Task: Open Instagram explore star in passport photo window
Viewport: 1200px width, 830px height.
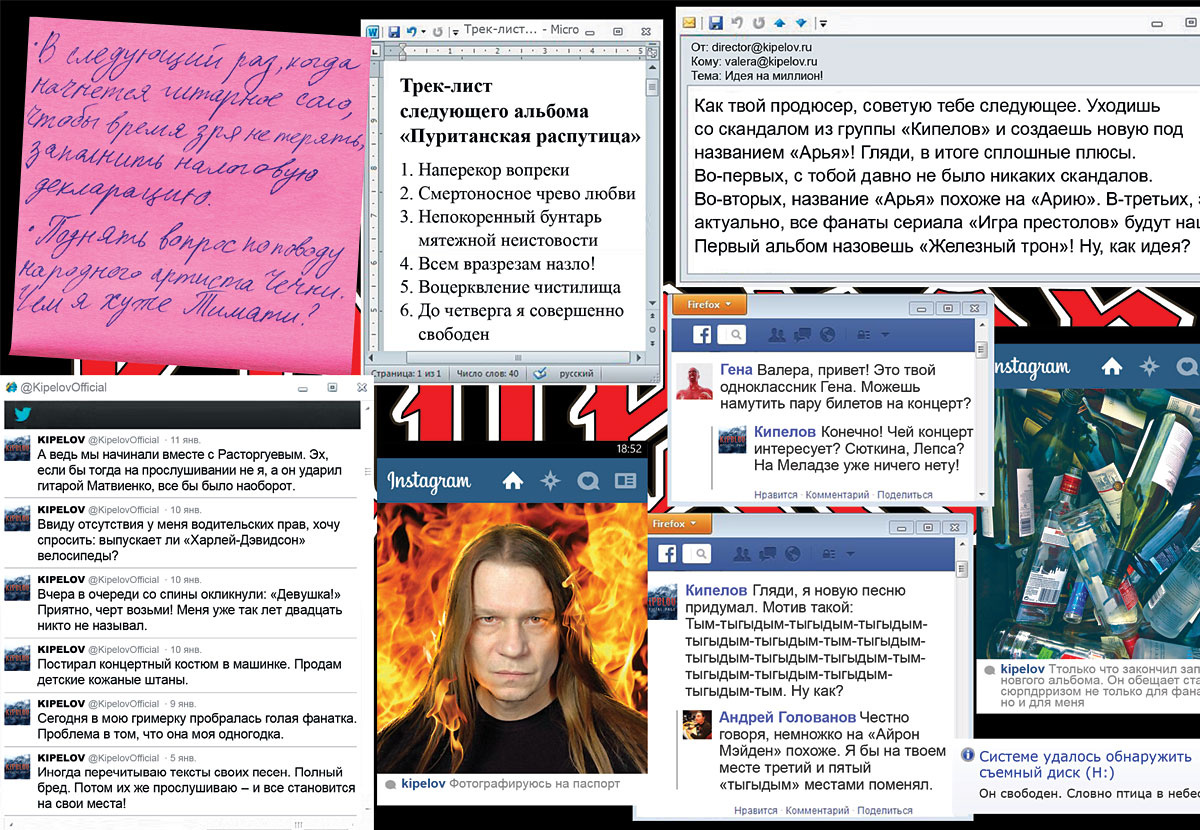Action: click(x=551, y=481)
